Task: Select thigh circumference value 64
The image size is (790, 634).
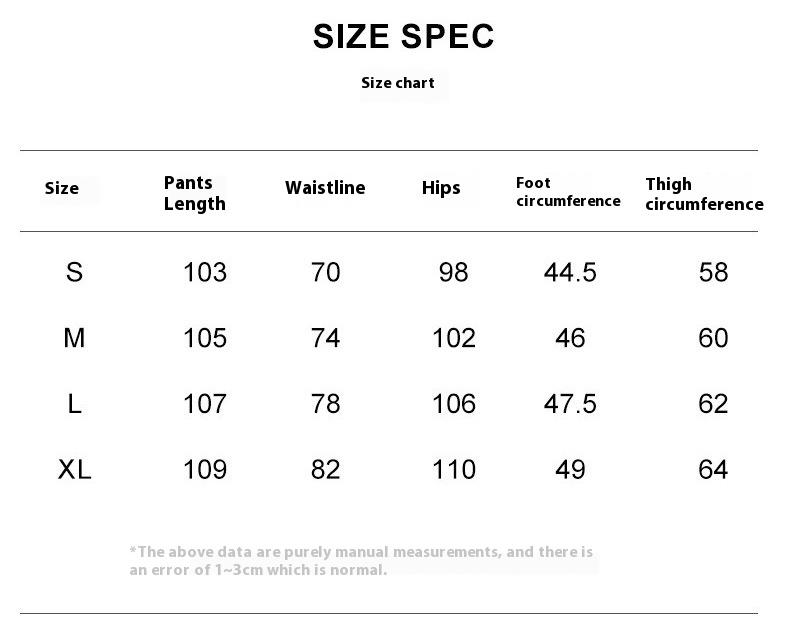Action: point(713,470)
